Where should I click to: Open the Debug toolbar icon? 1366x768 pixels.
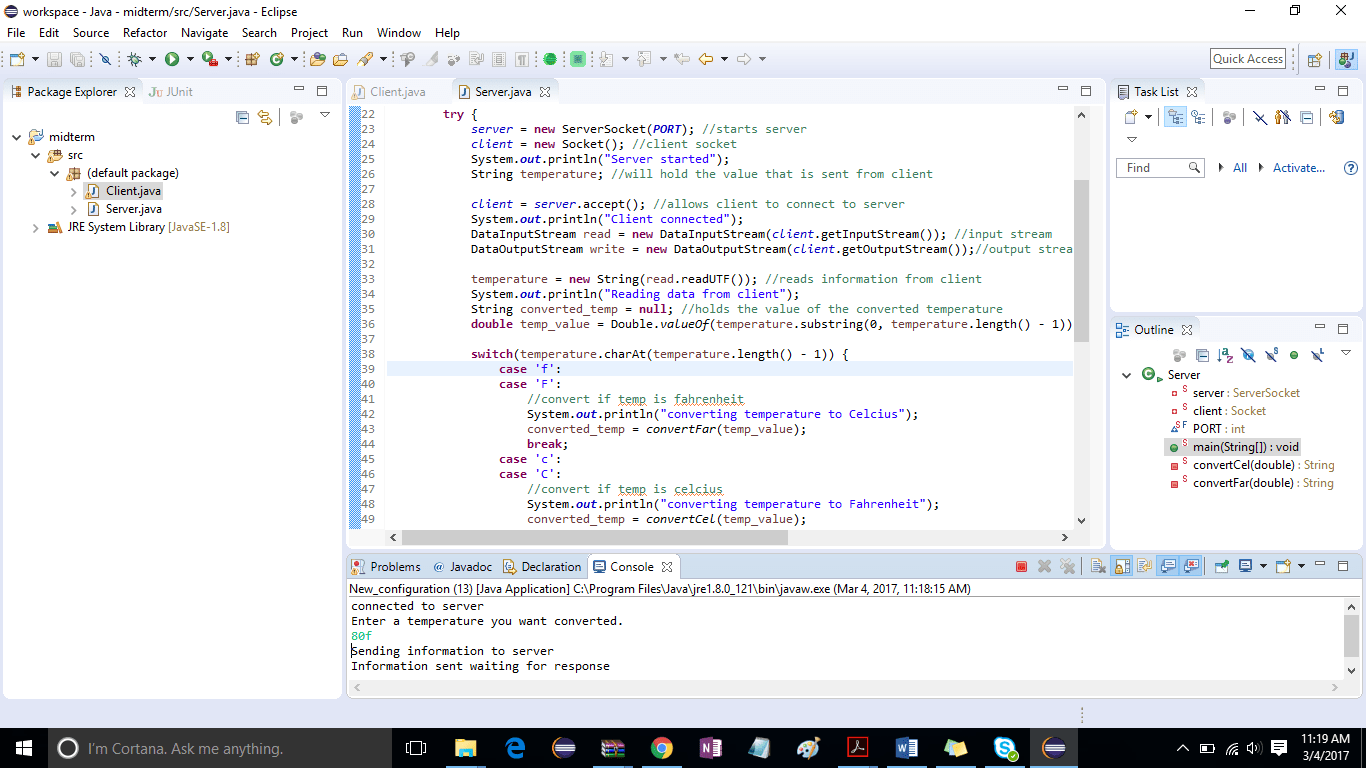(x=136, y=59)
